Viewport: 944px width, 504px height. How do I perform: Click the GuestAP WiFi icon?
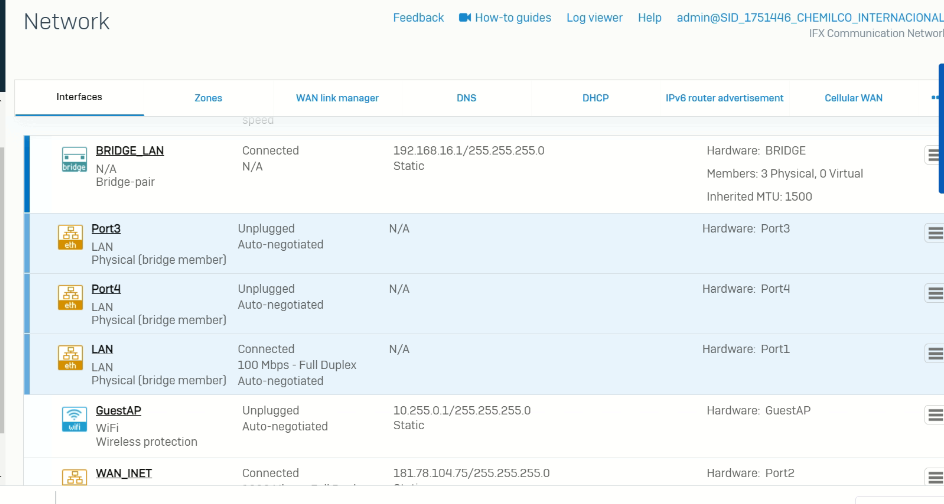(74, 419)
